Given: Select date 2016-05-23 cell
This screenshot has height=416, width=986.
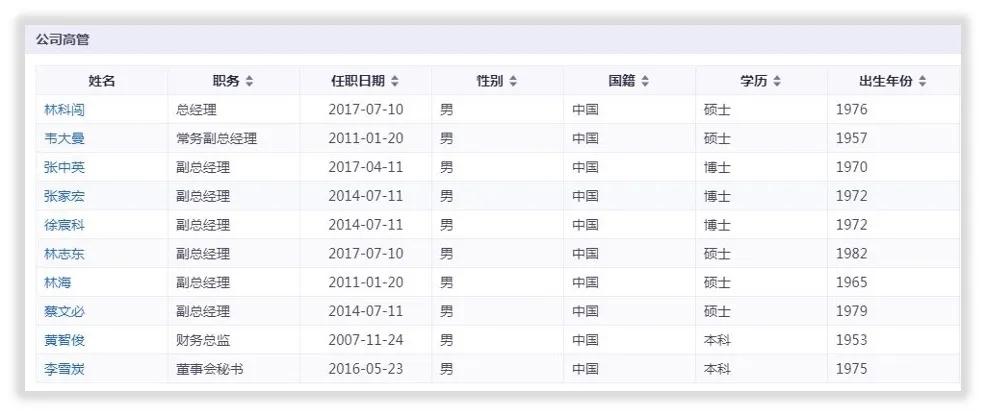Looking at the screenshot, I should (366, 369).
